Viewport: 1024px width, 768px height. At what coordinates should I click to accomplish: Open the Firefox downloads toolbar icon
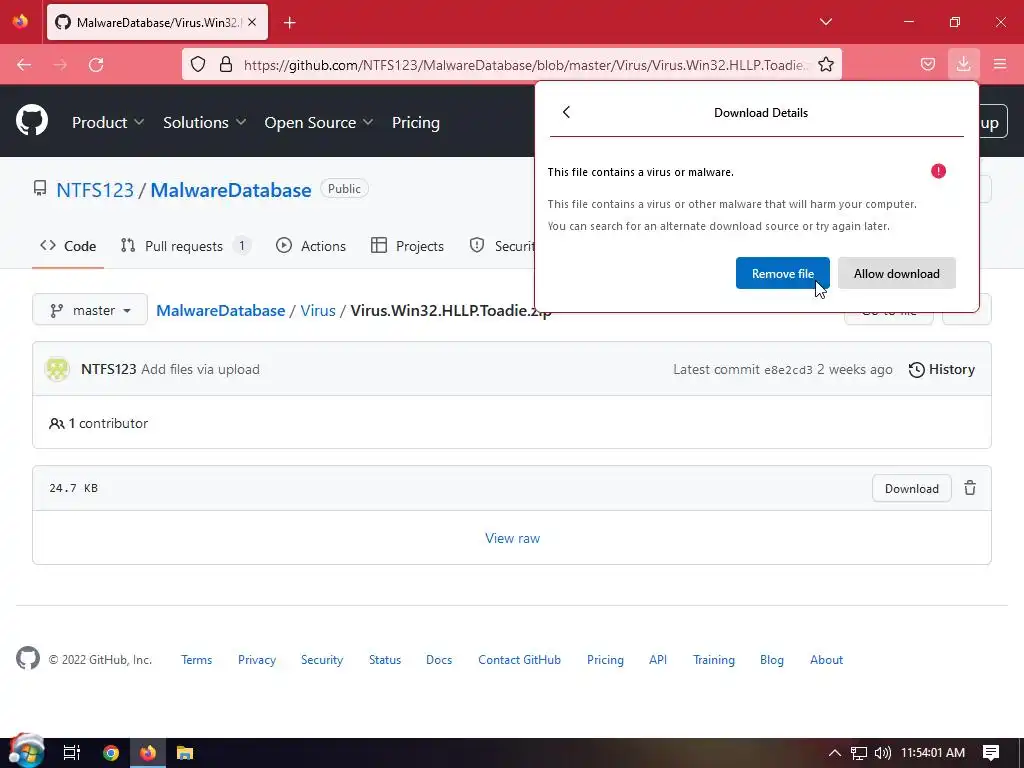click(x=963, y=64)
